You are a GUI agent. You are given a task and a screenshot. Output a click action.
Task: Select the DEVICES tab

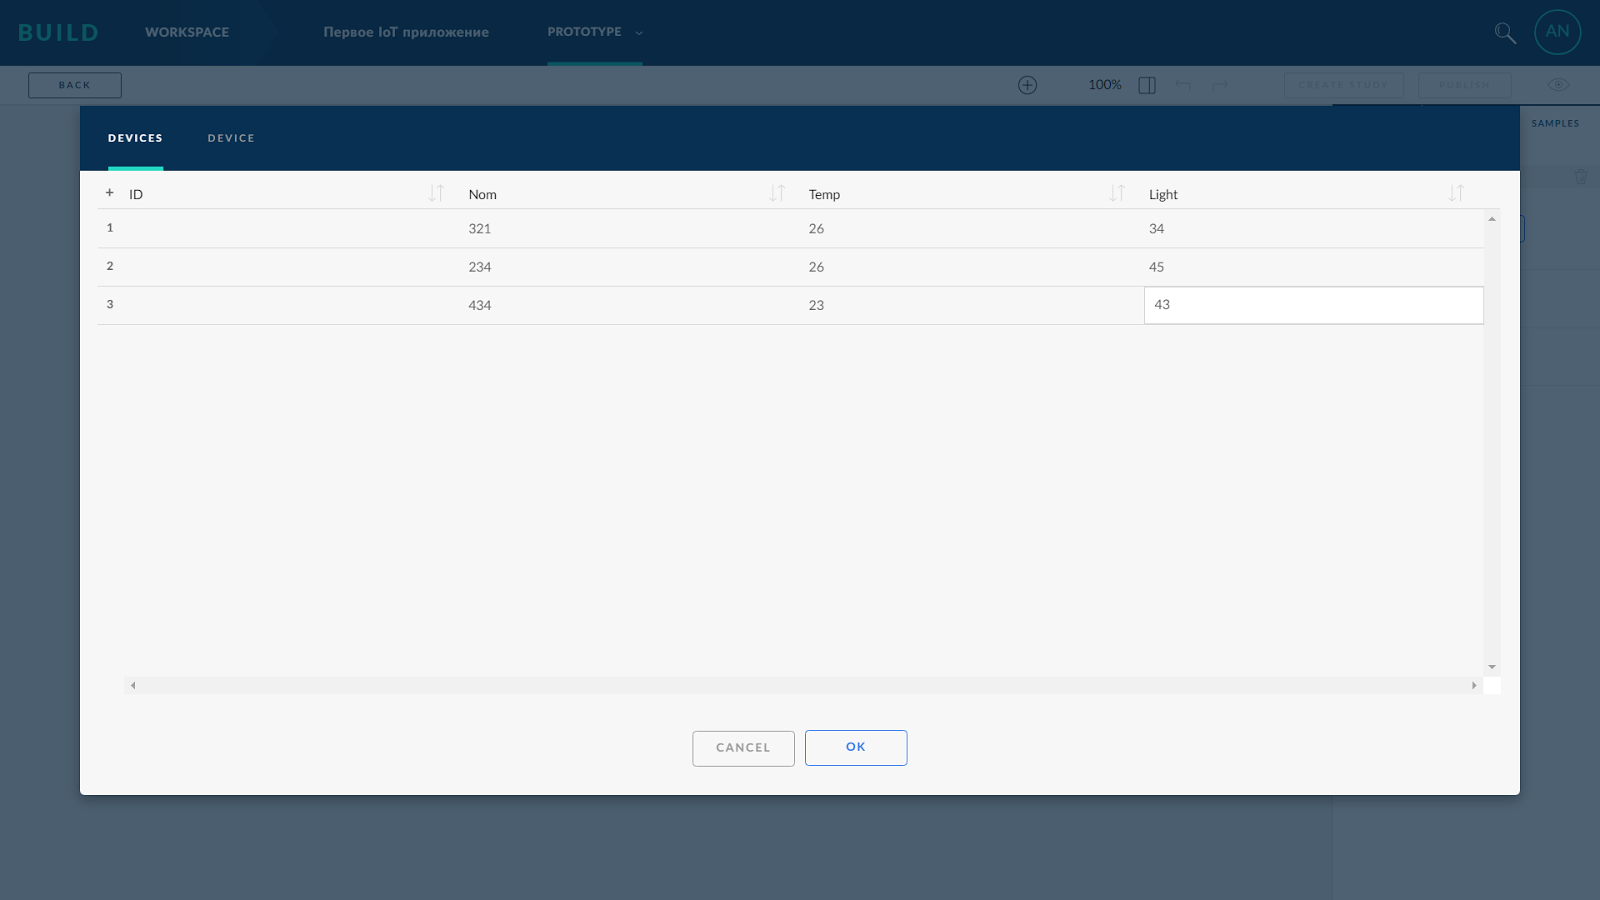(135, 138)
